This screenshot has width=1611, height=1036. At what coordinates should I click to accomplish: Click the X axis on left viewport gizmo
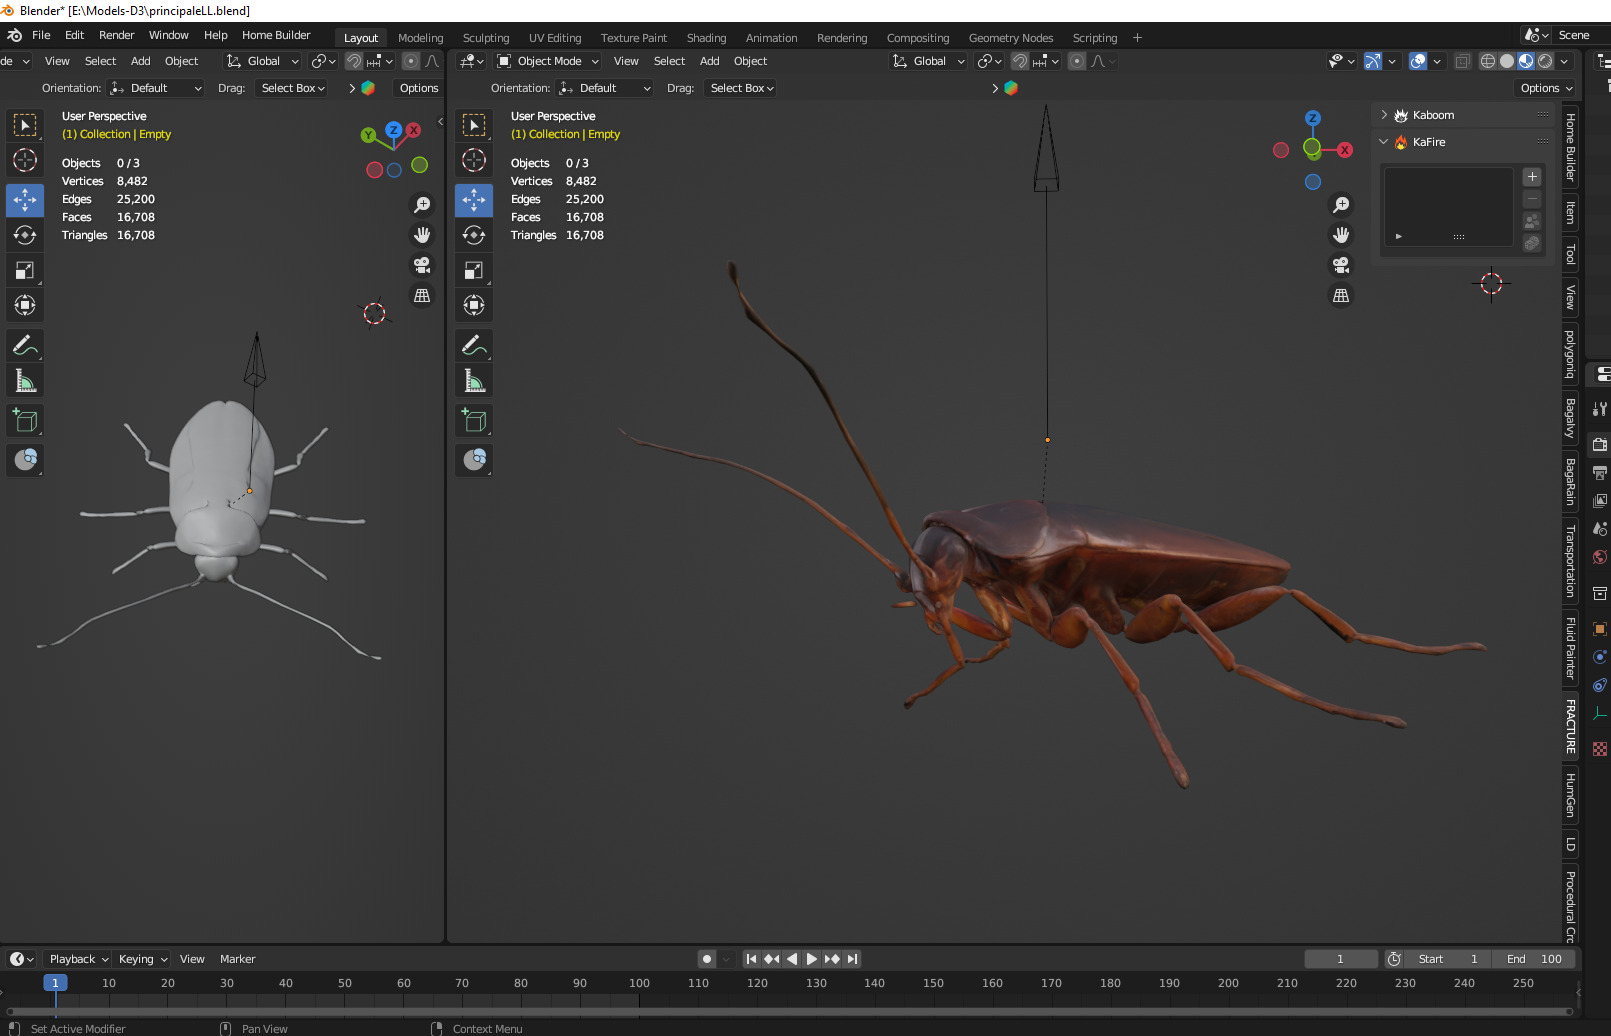click(x=413, y=131)
